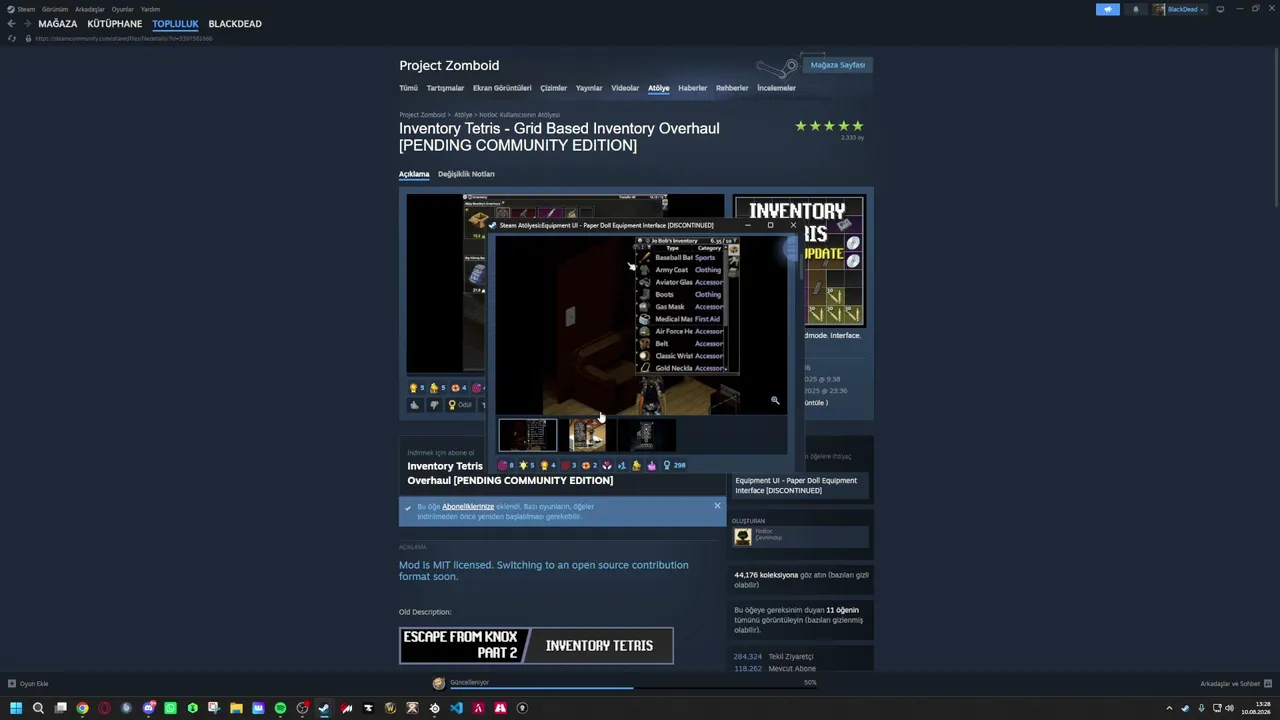The image size is (1280, 720).
Task: Click the Arkadaşlar ve Sohbet button
Action: [x=1235, y=684]
